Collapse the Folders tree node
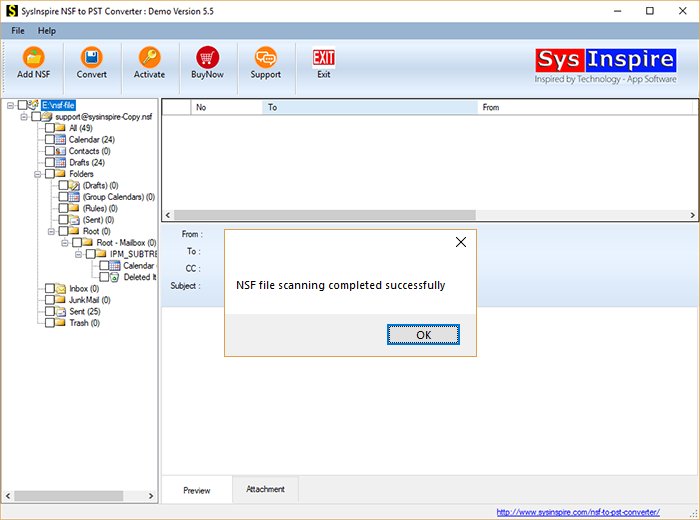The width and height of the screenshot is (700, 520). pos(38,174)
